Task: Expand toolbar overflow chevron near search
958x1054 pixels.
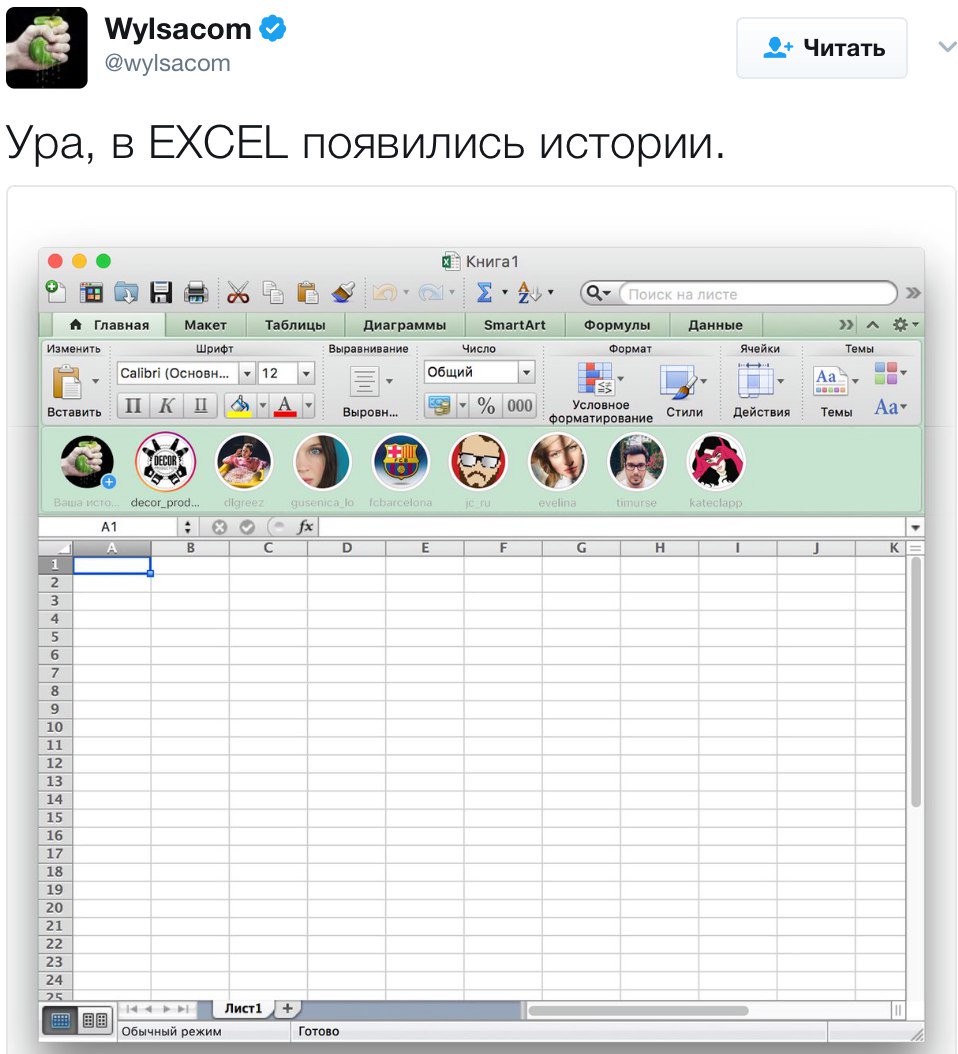Action: click(913, 293)
